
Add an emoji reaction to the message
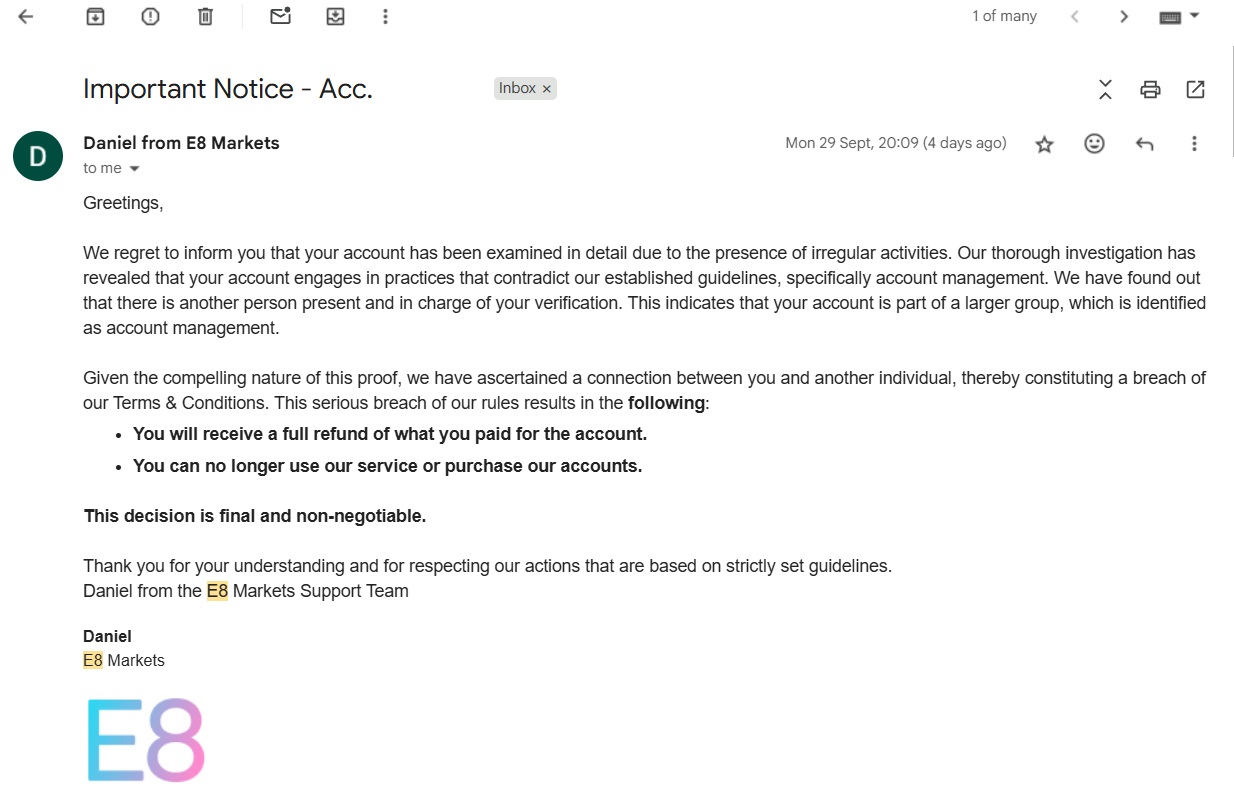pyautogui.click(x=1095, y=144)
